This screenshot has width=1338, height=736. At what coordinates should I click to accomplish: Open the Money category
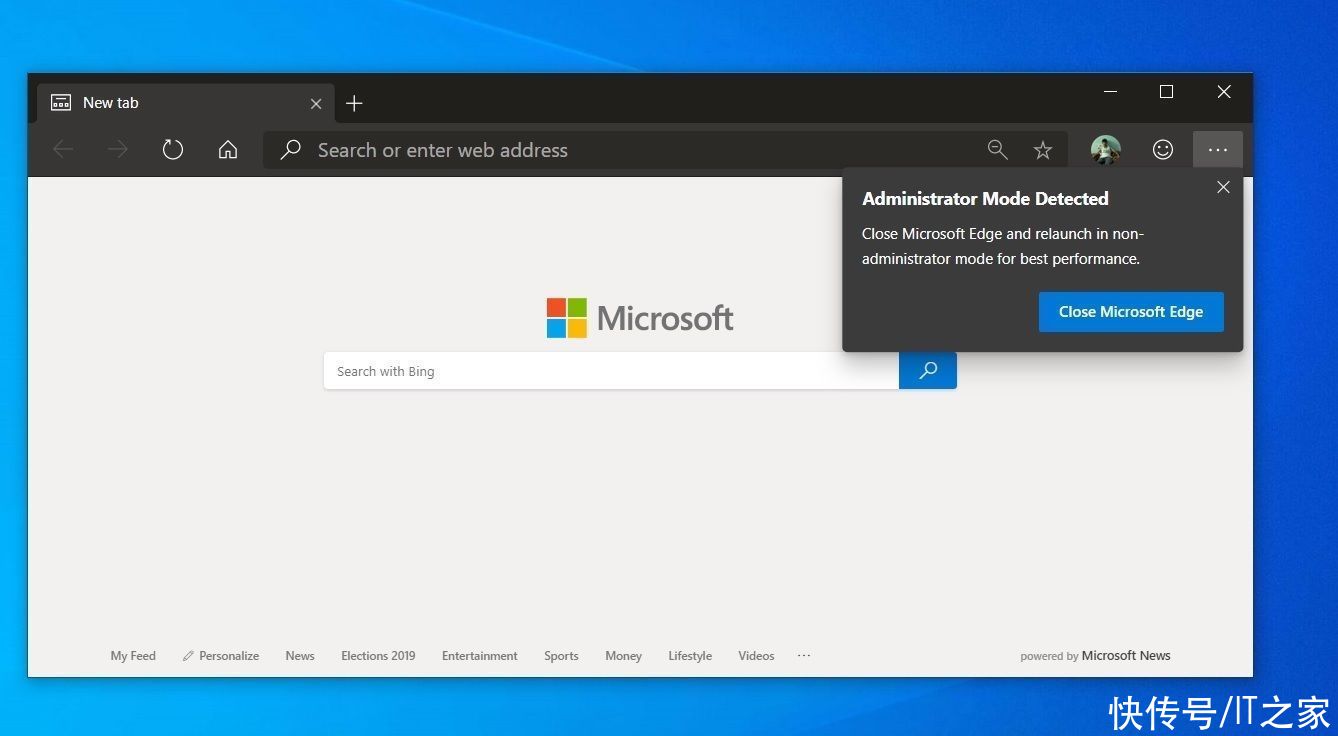[623, 656]
